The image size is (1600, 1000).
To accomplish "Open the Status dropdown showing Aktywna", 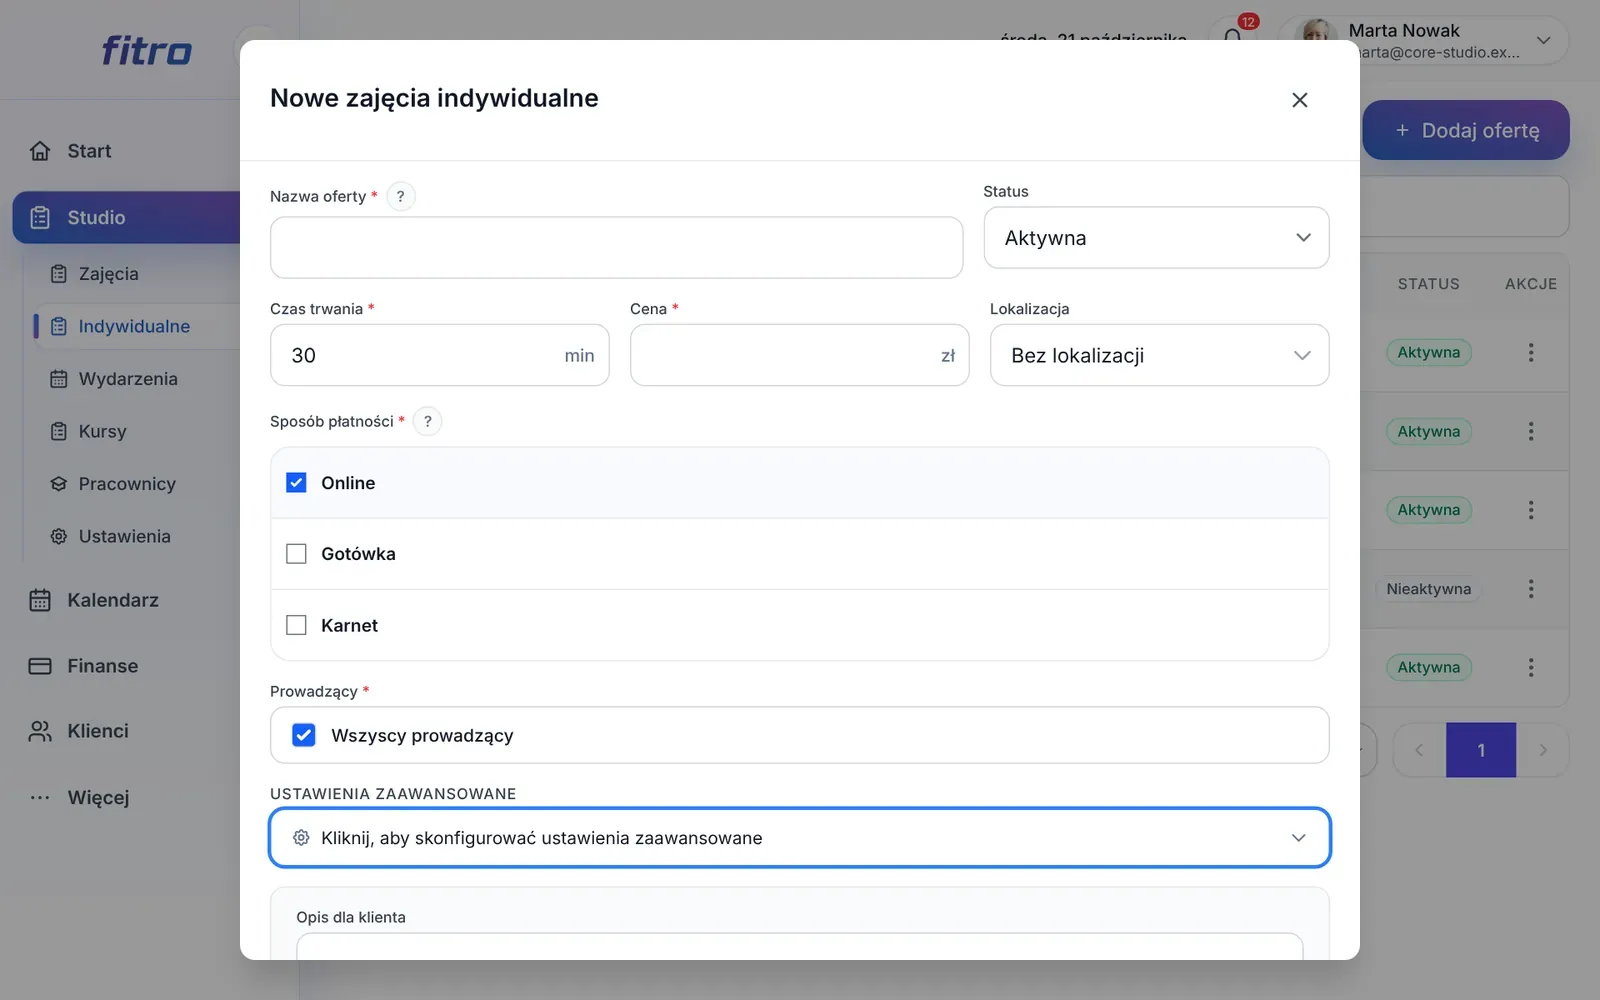I will click(1156, 238).
